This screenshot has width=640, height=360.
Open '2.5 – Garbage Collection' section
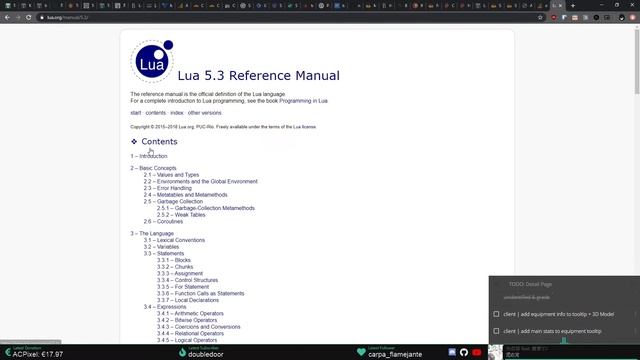(x=173, y=201)
